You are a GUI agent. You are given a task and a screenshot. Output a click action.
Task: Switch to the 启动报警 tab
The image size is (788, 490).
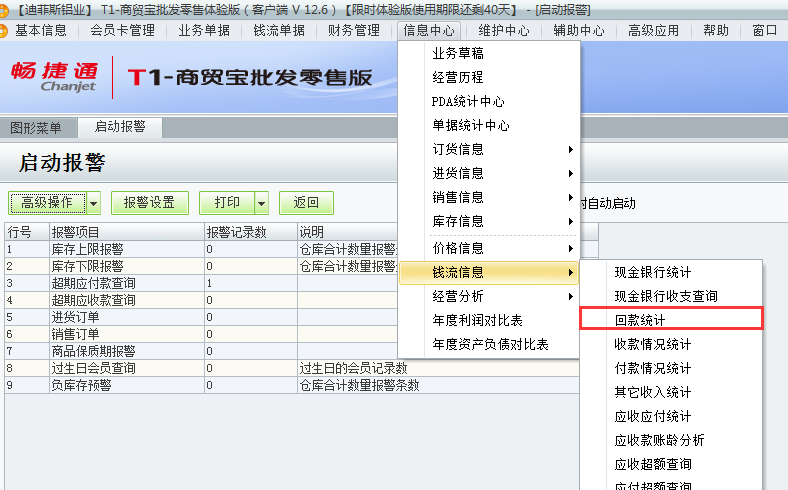click(x=120, y=127)
